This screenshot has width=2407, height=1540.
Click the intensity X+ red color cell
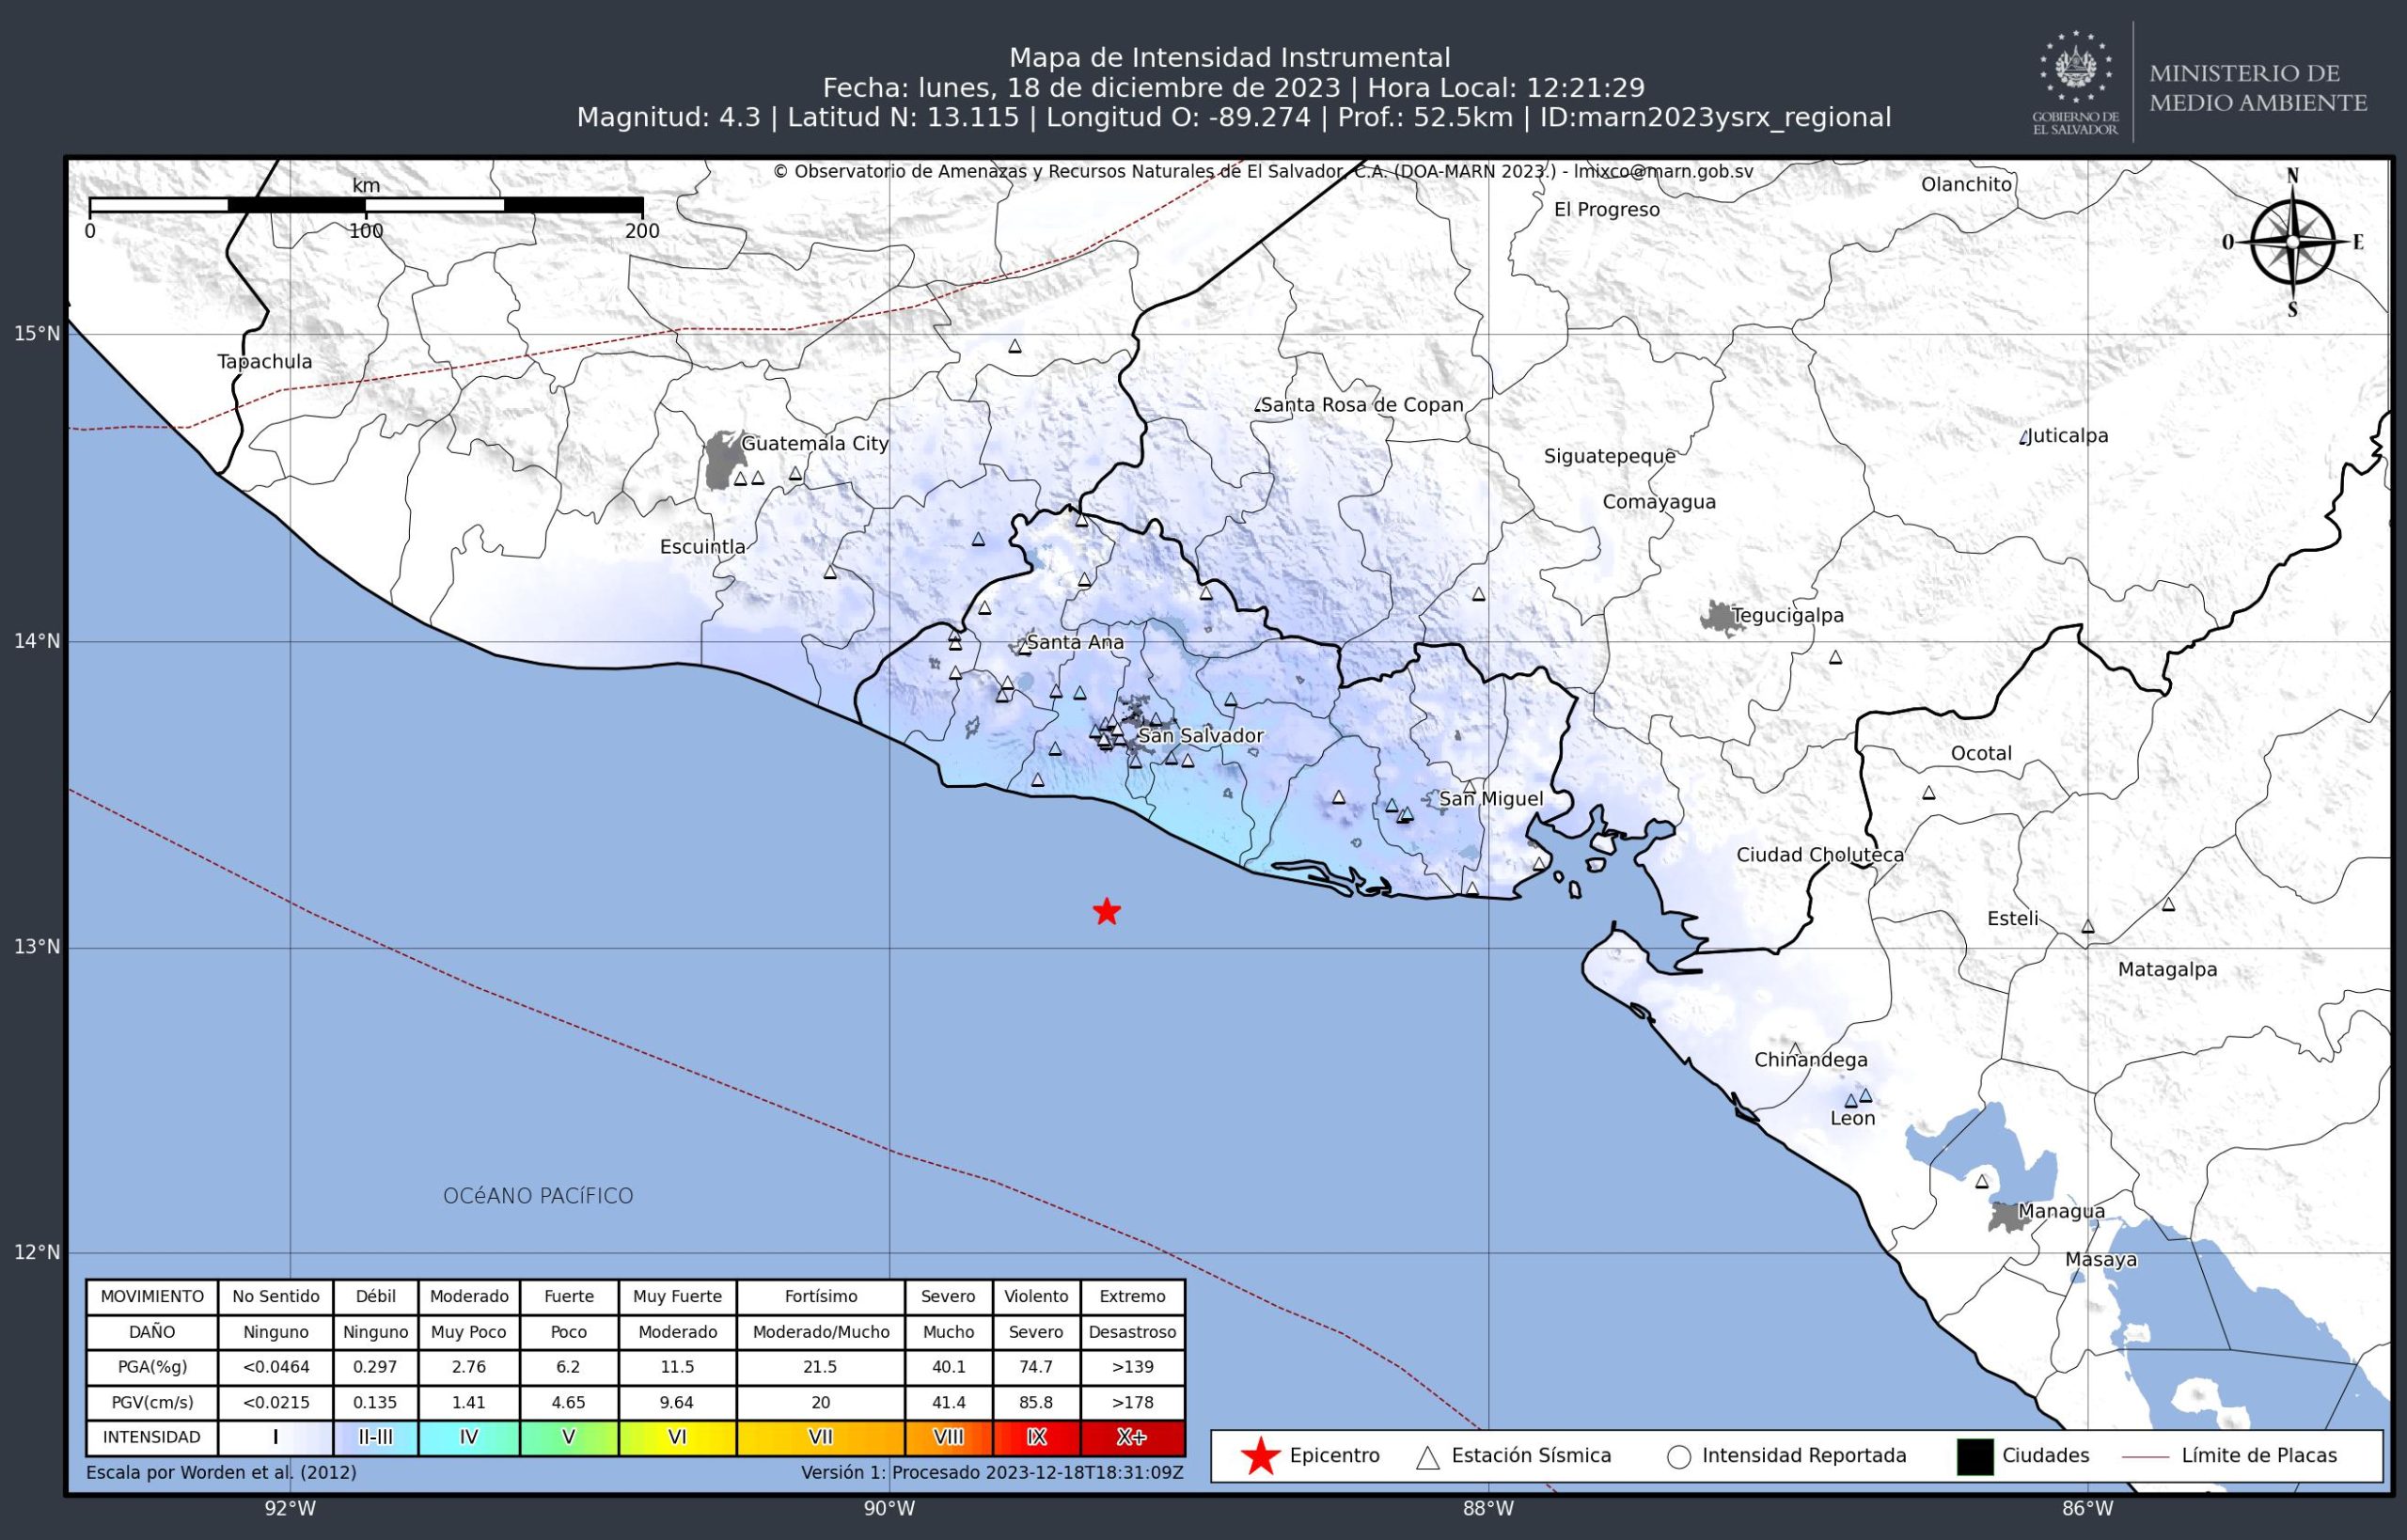tap(1132, 1437)
